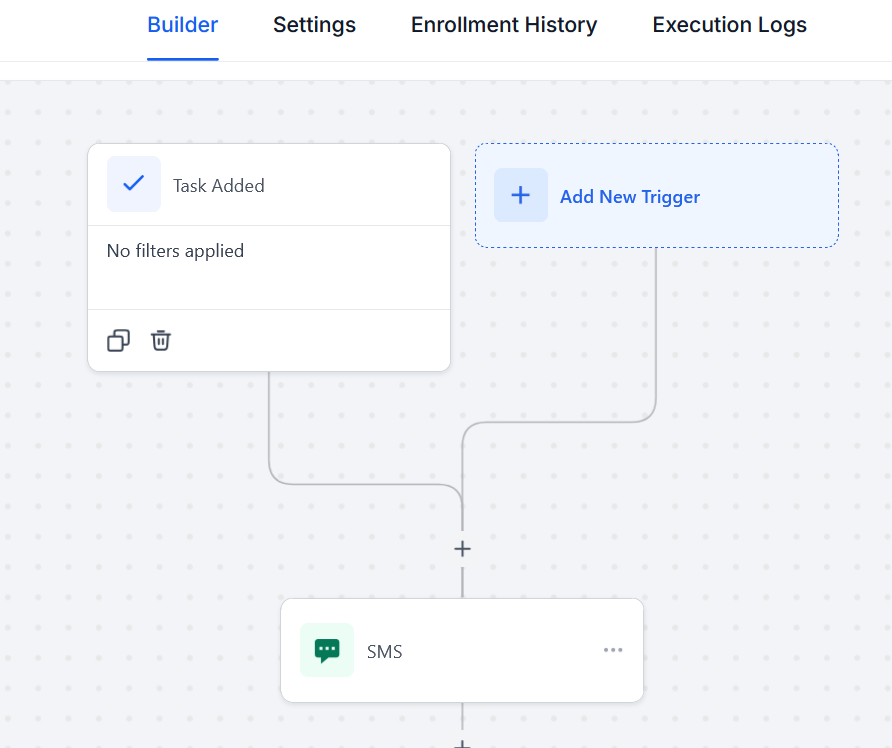Go to the Enrollment History tab
The image size is (892, 748).
pyautogui.click(x=504, y=26)
